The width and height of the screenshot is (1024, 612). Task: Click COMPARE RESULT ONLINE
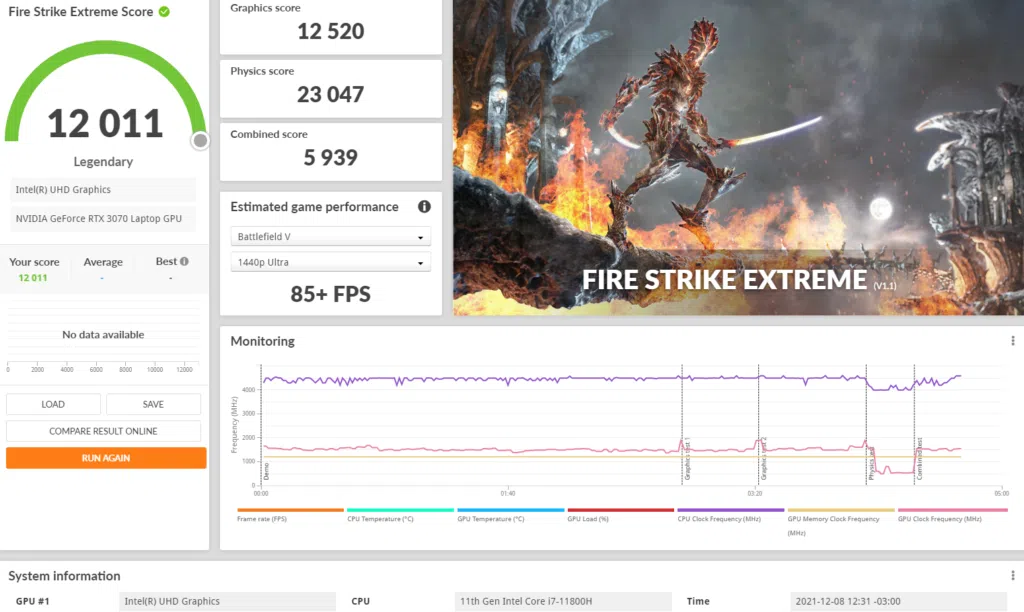click(x=105, y=430)
